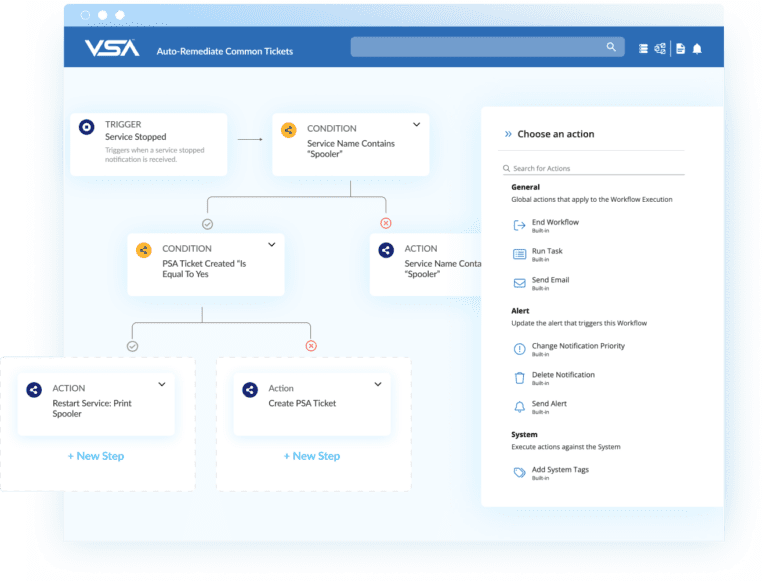The width and height of the screenshot is (768, 581).
Task: Click the orange icon of PSA Ticket Created condition
Action: coord(144,250)
